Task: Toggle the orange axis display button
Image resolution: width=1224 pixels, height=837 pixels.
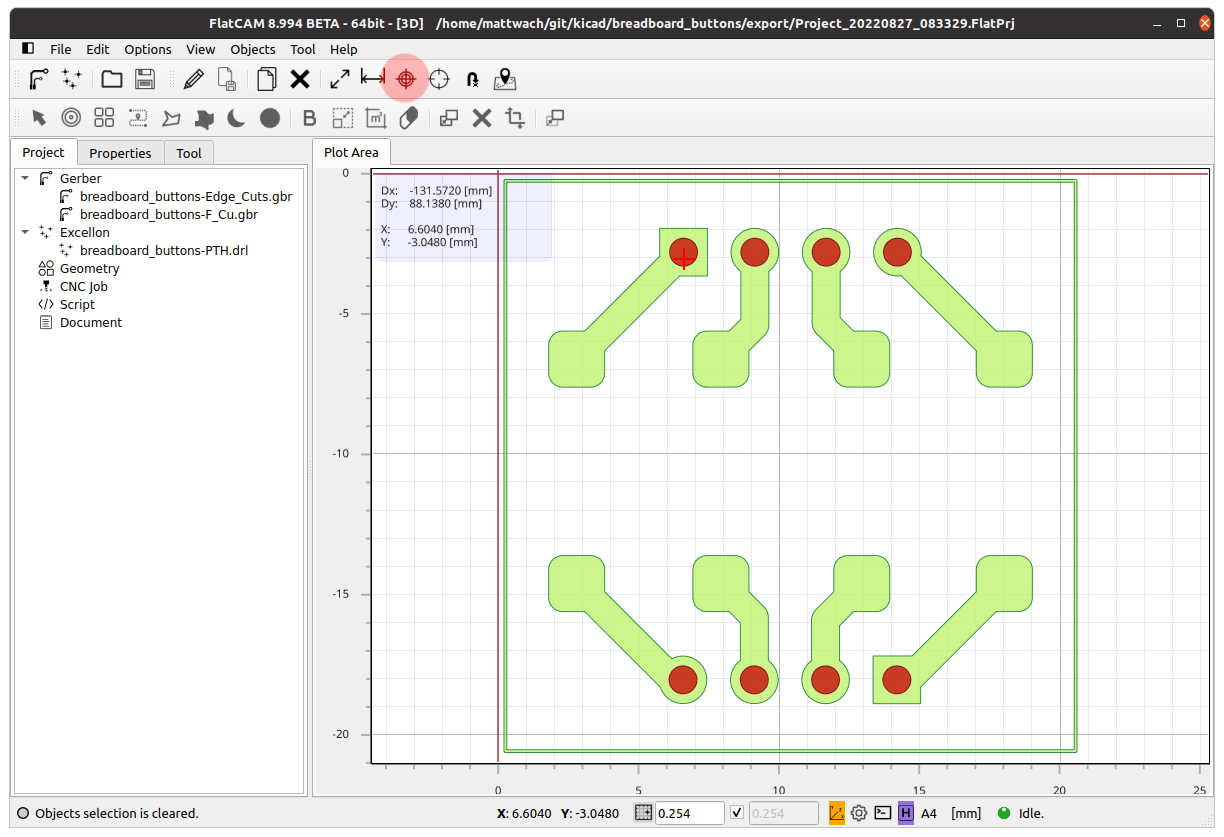Action: [837, 813]
